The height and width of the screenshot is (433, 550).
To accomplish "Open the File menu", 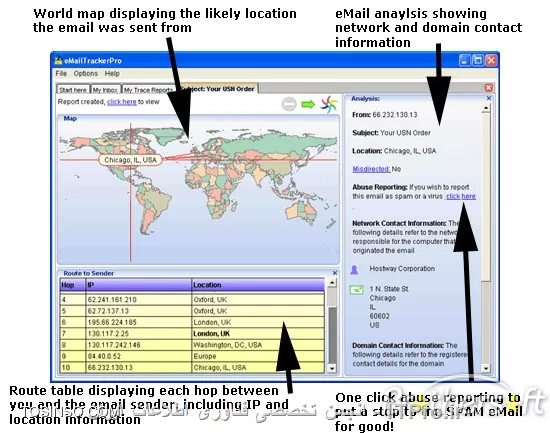I will [61, 74].
